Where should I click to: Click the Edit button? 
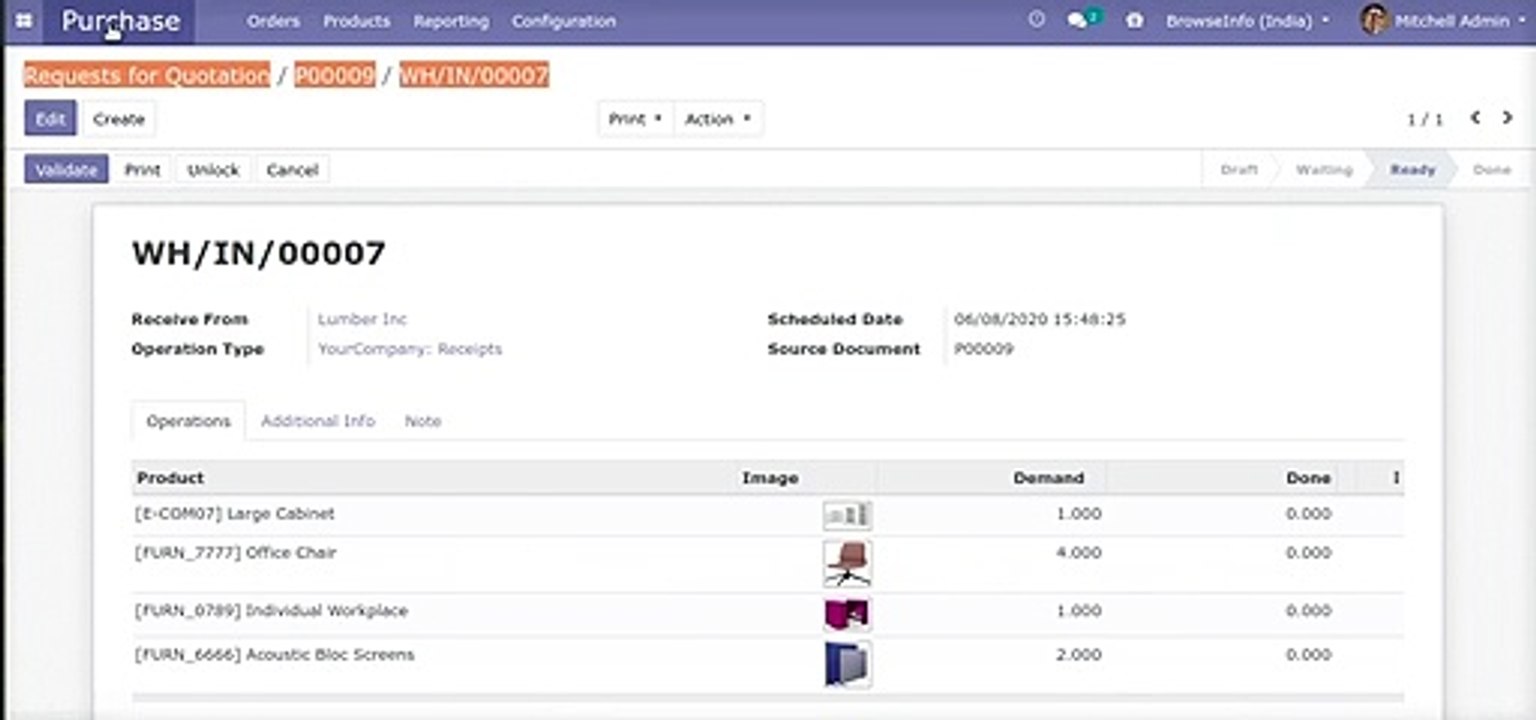click(50, 119)
